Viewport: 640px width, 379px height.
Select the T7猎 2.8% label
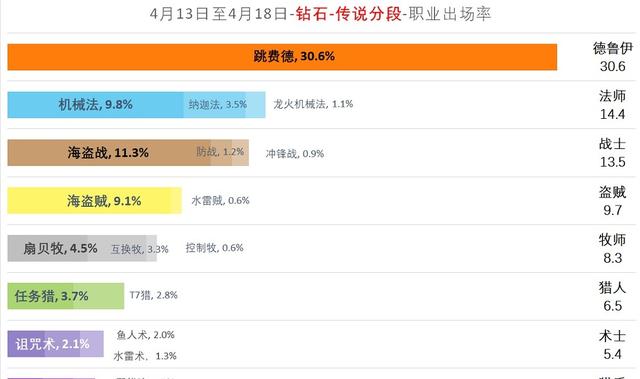[x=153, y=295]
